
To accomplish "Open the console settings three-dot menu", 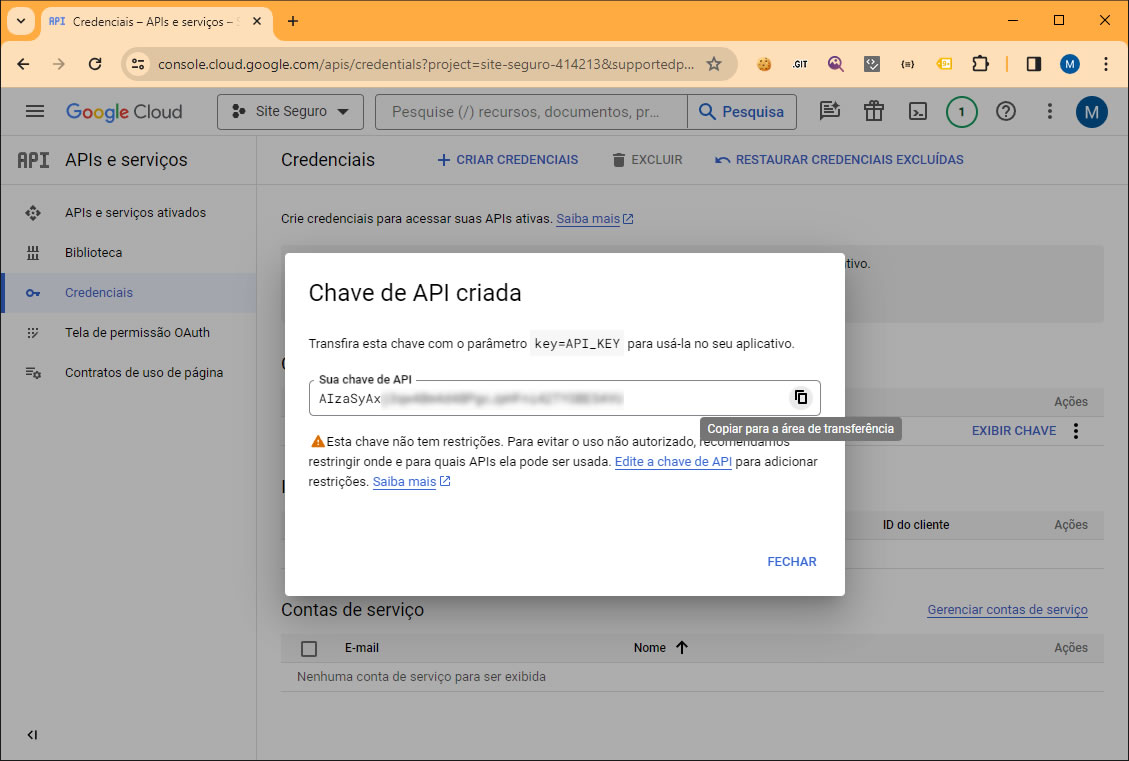I will (1049, 111).
